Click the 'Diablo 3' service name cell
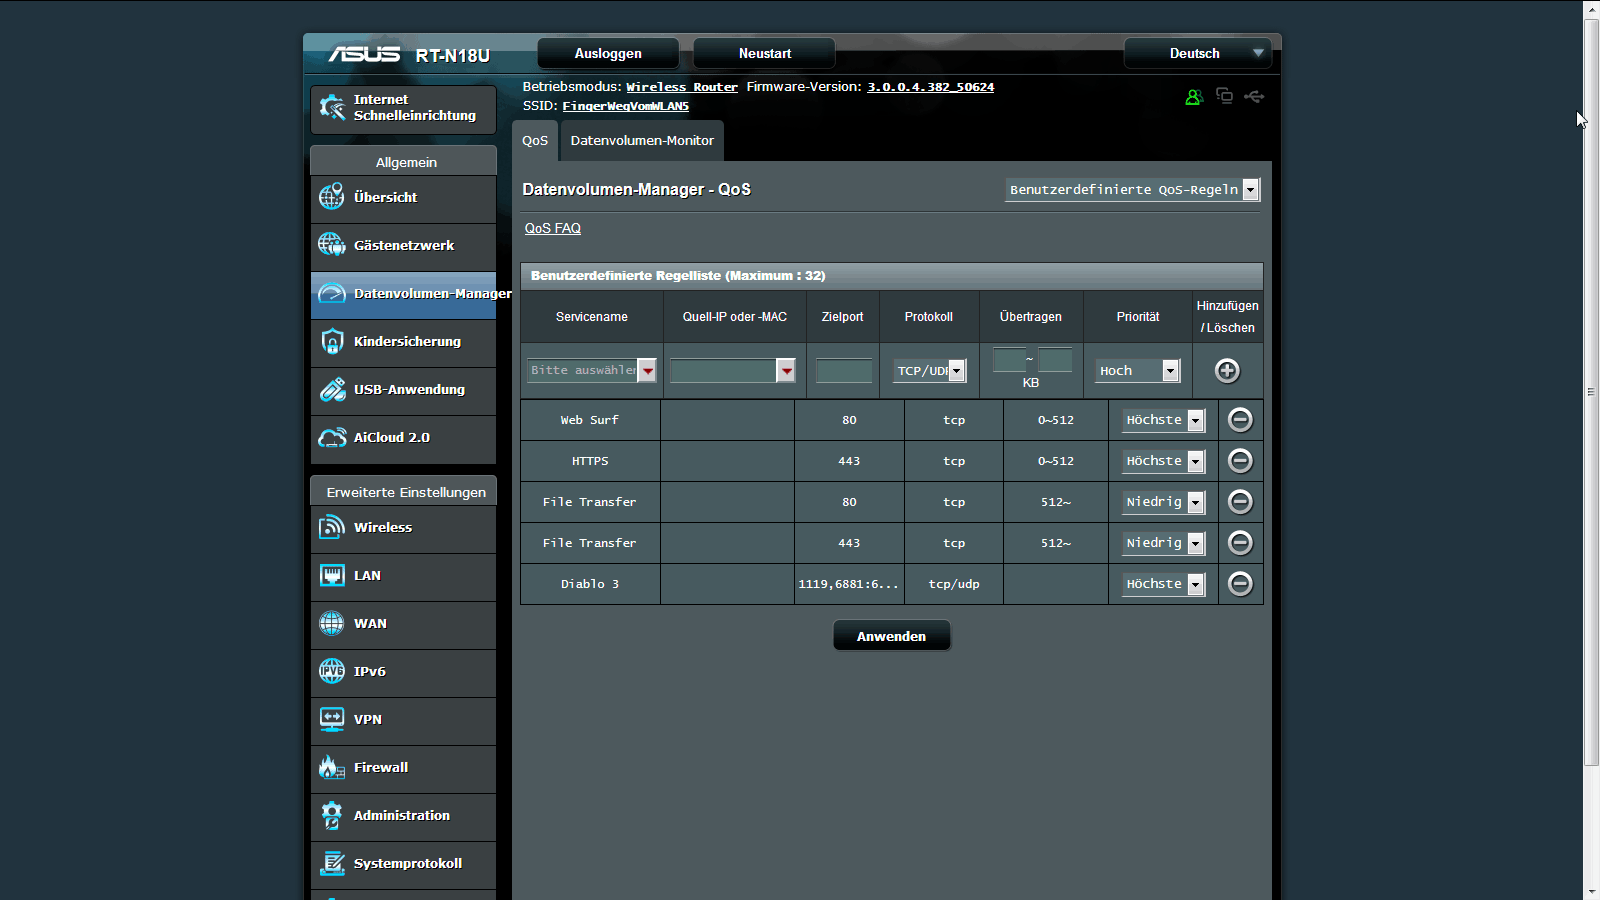 590,584
